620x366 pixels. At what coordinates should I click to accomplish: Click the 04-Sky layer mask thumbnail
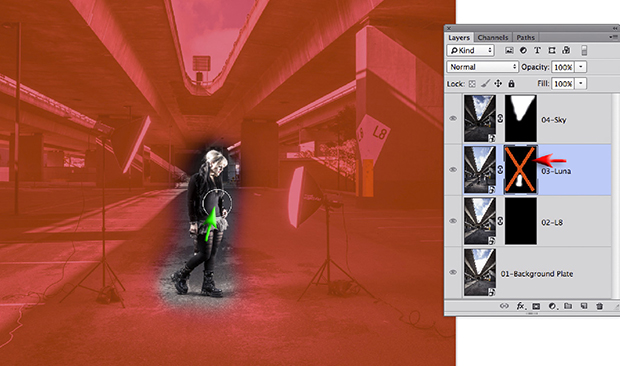click(x=521, y=118)
